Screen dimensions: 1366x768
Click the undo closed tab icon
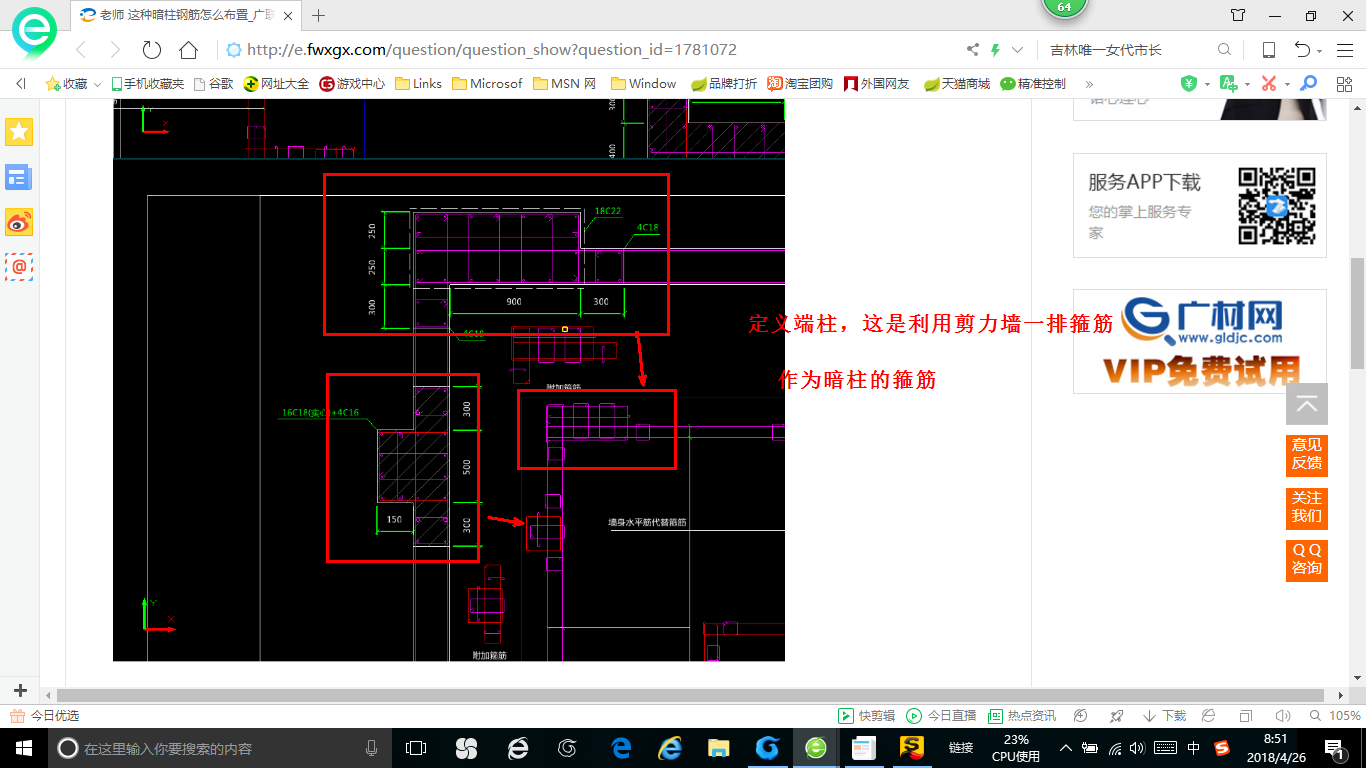click(x=1302, y=50)
